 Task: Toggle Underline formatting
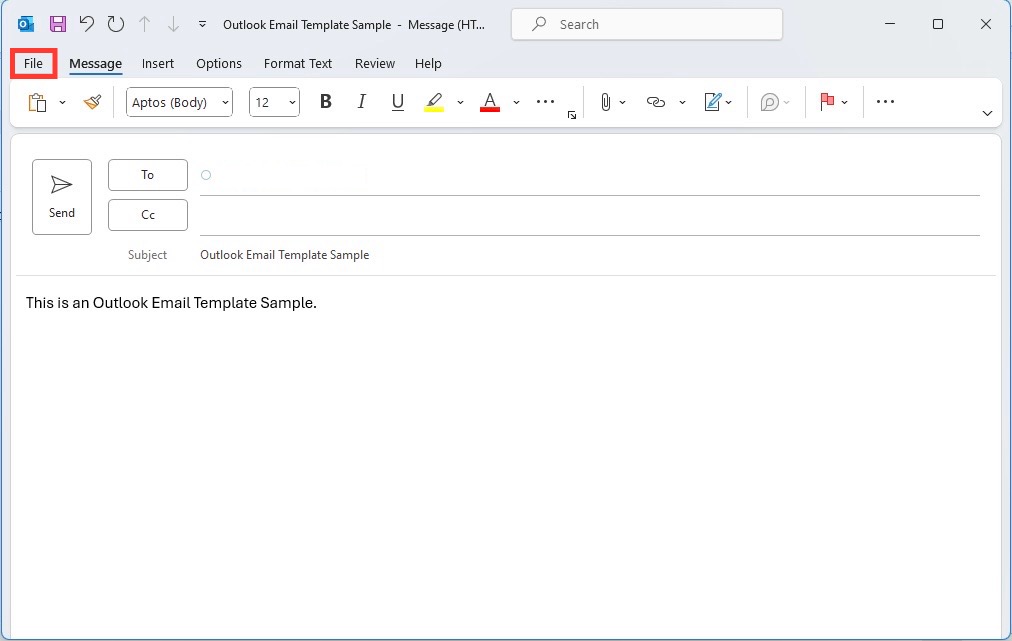point(398,101)
